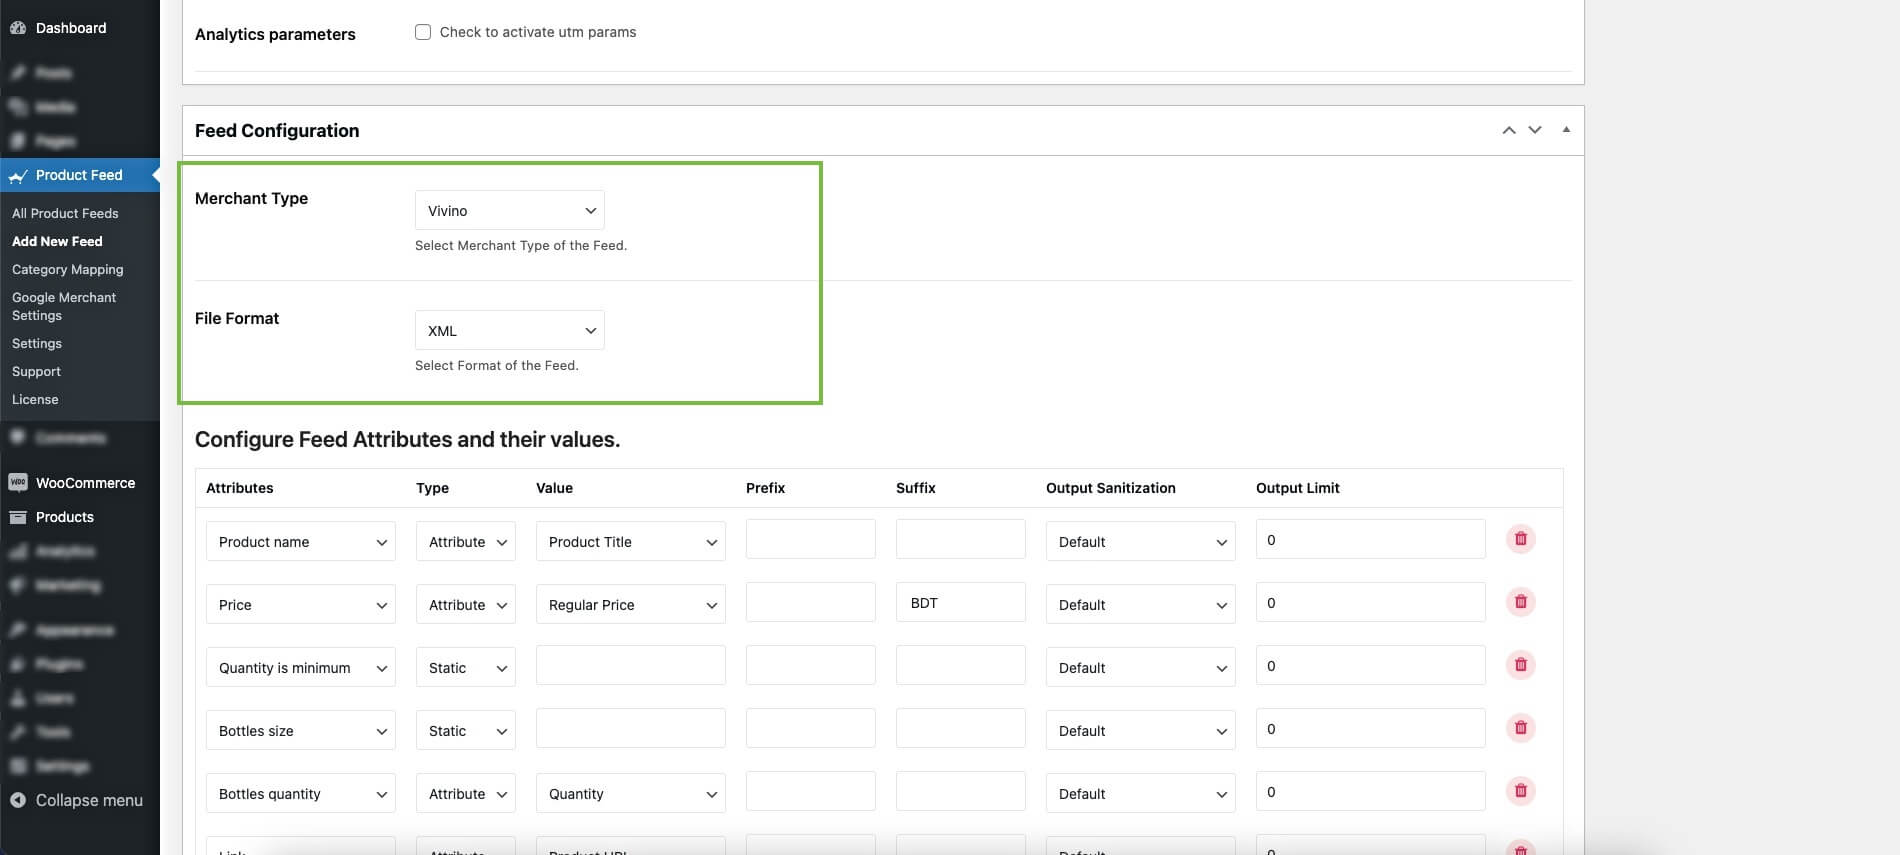Click Output Limit field in Price row

click(1371, 602)
